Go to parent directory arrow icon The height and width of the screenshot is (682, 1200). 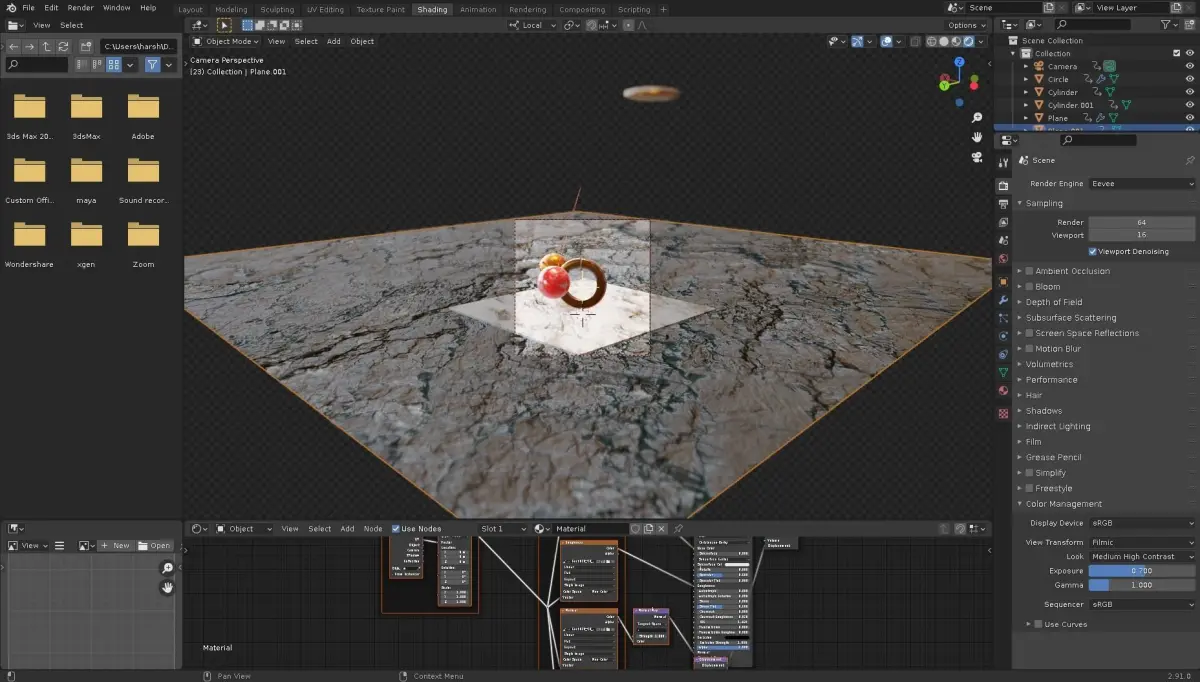pyautogui.click(x=47, y=47)
